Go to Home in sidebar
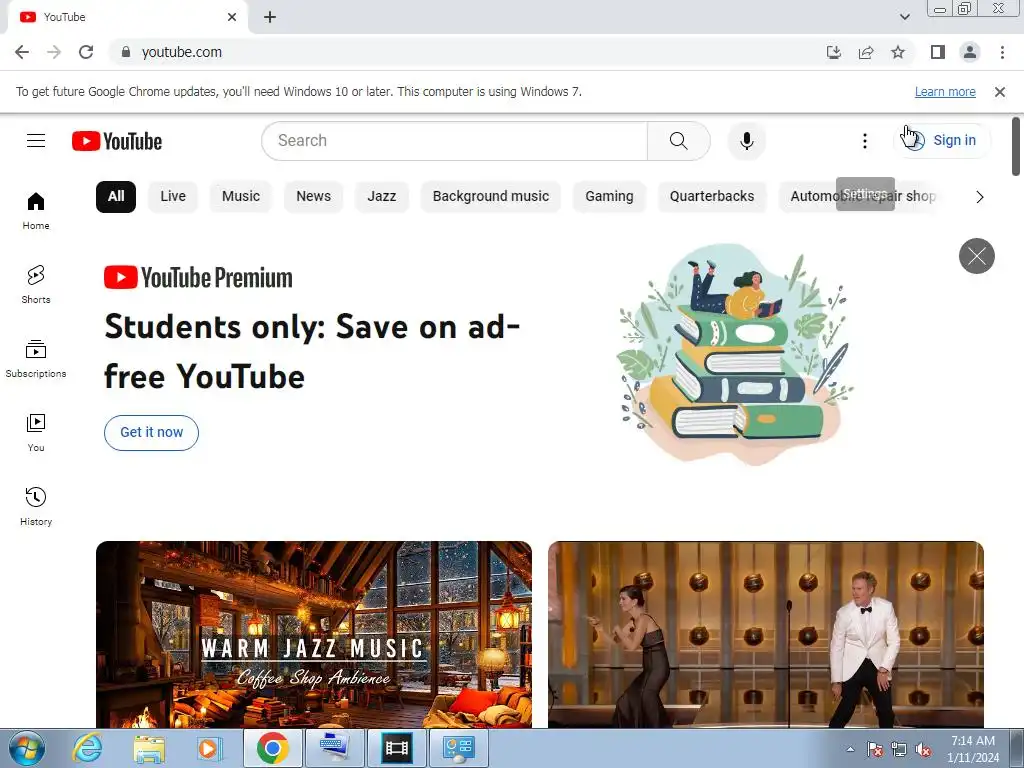This screenshot has height=768, width=1024. [36, 210]
